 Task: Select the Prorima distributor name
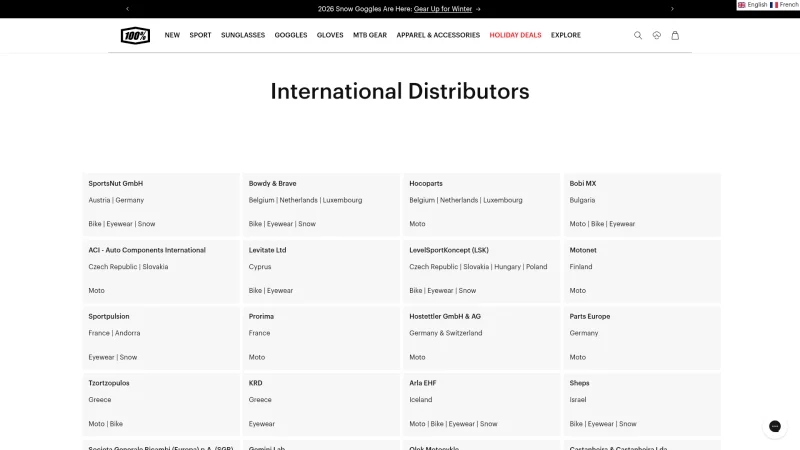(x=261, y=316)
